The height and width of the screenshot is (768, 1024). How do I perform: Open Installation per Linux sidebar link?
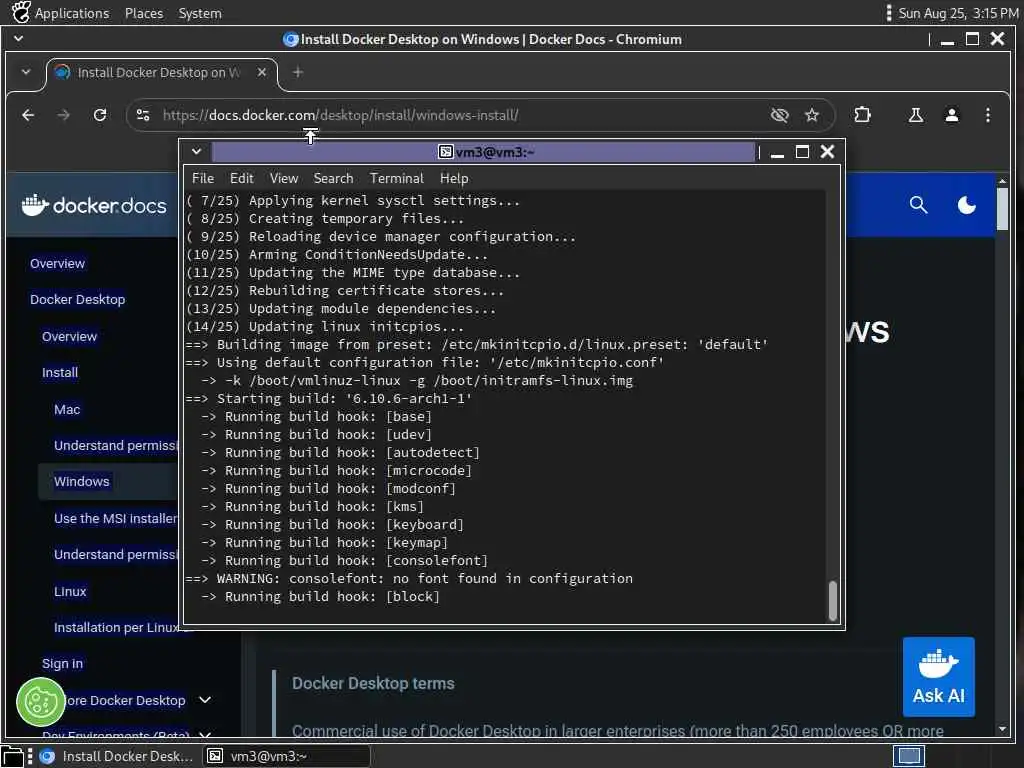click(116, 627)
